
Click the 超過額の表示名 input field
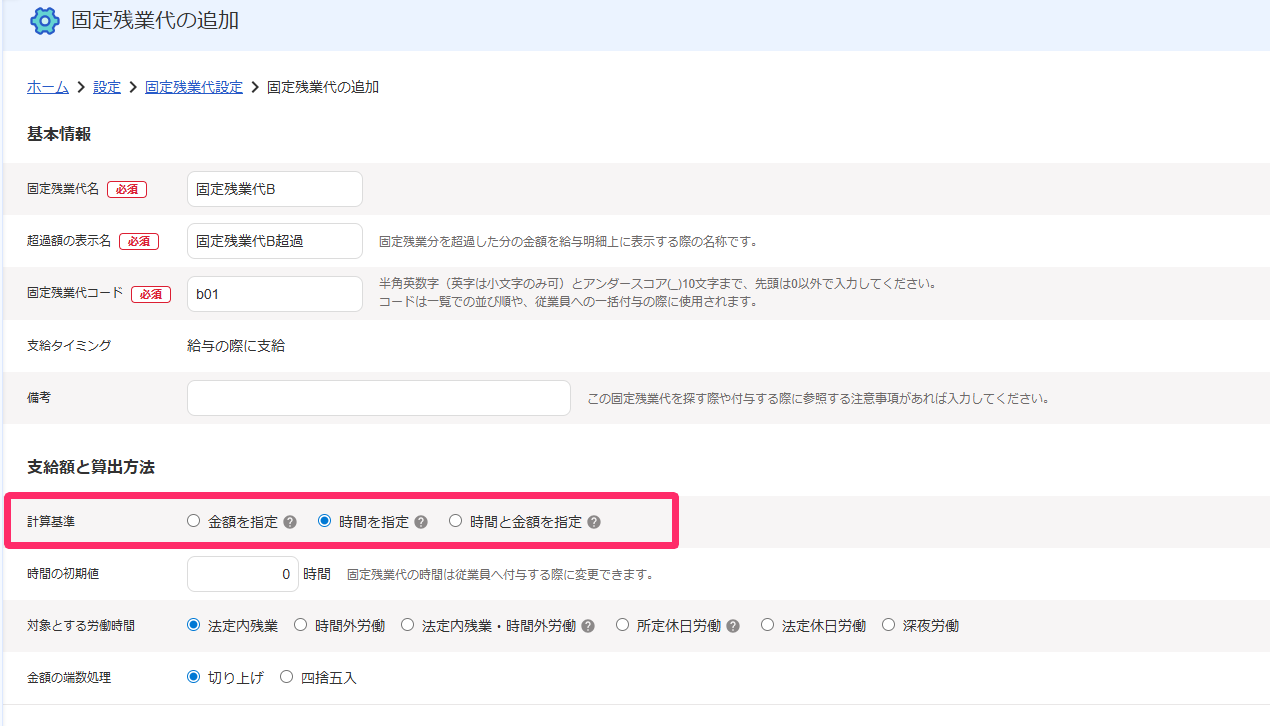(275, 241)
